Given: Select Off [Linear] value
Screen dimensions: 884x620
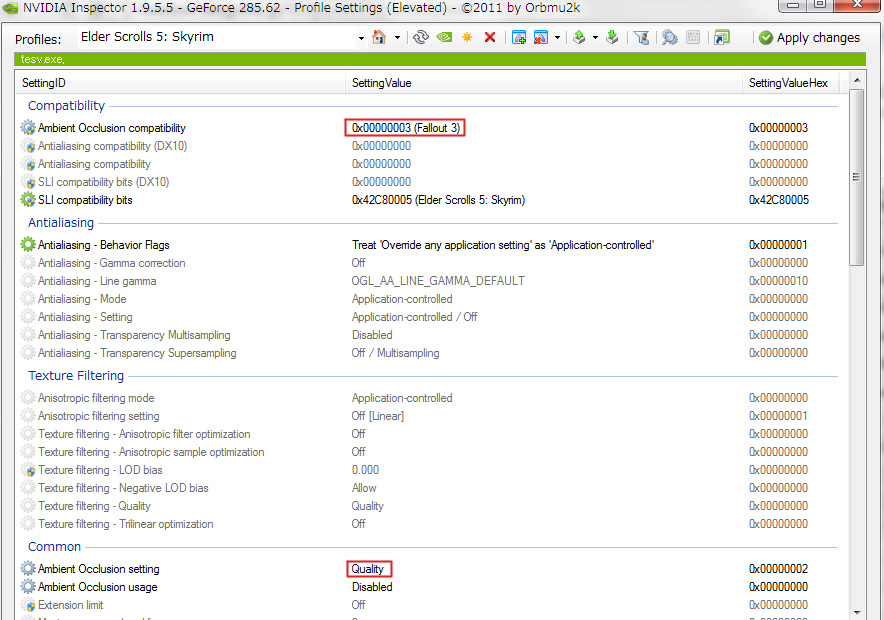Looking at the screenshot, I should tap(378, 416).
